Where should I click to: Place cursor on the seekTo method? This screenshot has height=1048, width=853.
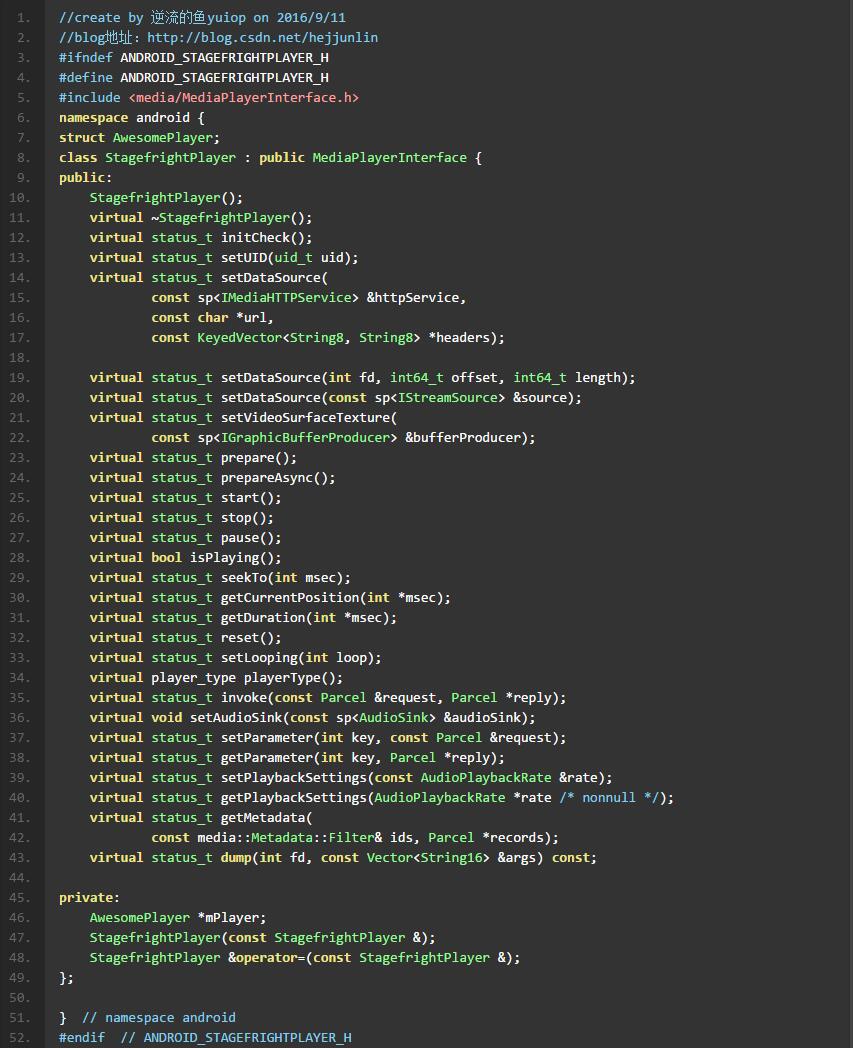(244, 577)
